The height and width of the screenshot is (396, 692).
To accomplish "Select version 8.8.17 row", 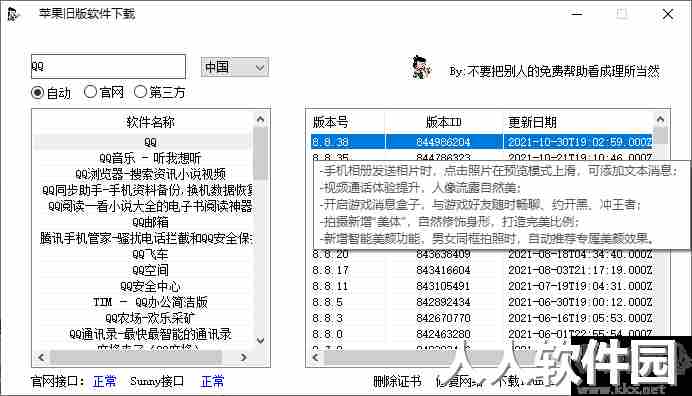I will (482, 270).
